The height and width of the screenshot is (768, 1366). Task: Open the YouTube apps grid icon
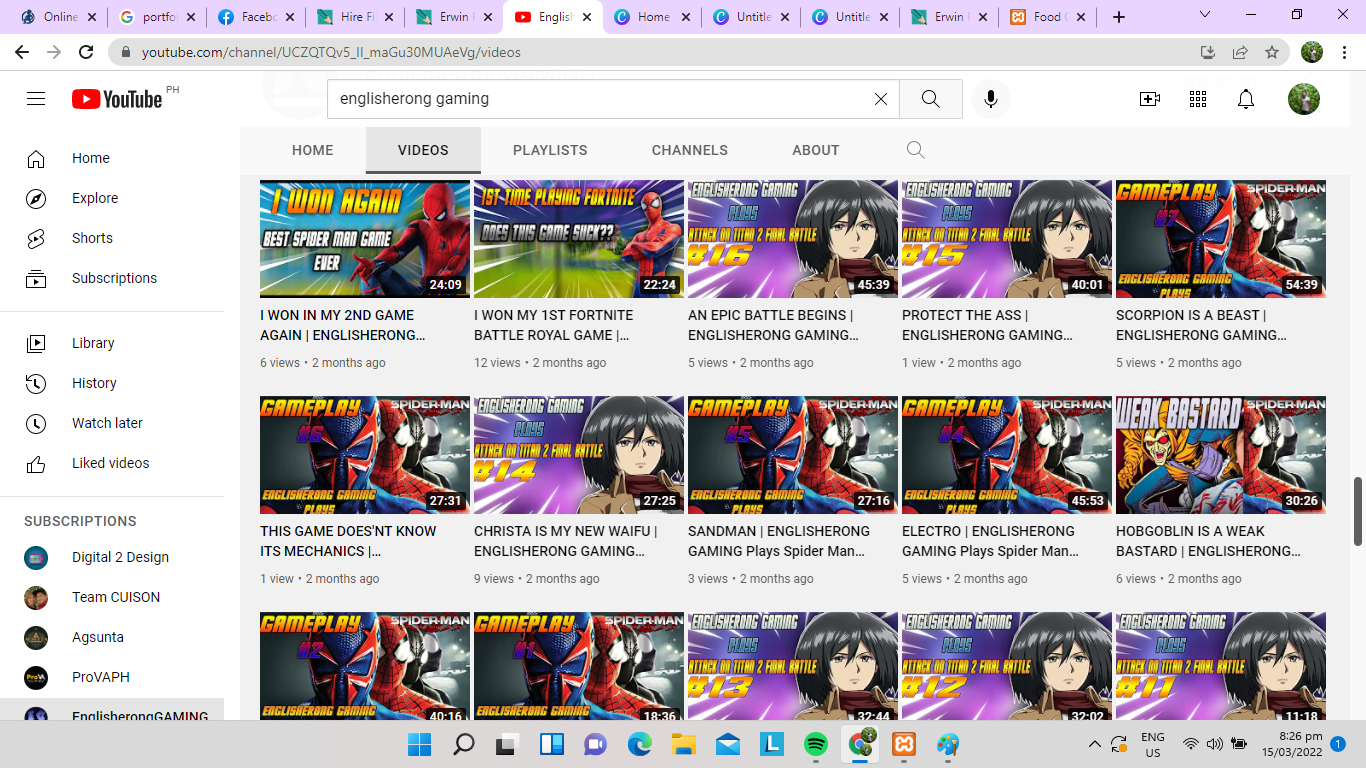click(x=1198, y=99)
